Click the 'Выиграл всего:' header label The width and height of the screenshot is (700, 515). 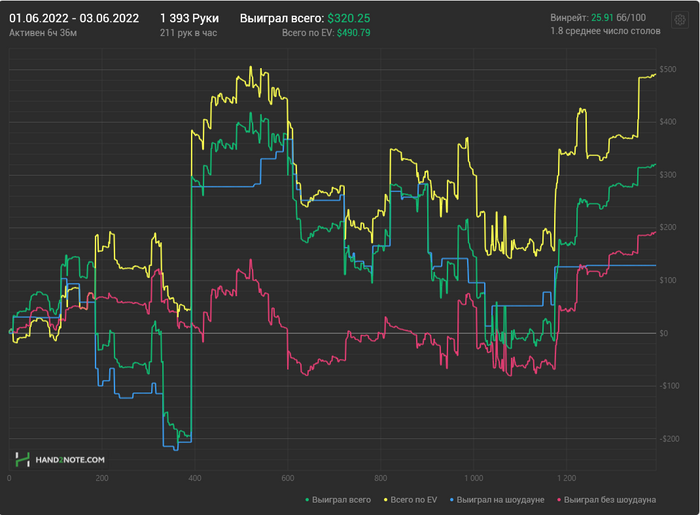pos(282,18)
